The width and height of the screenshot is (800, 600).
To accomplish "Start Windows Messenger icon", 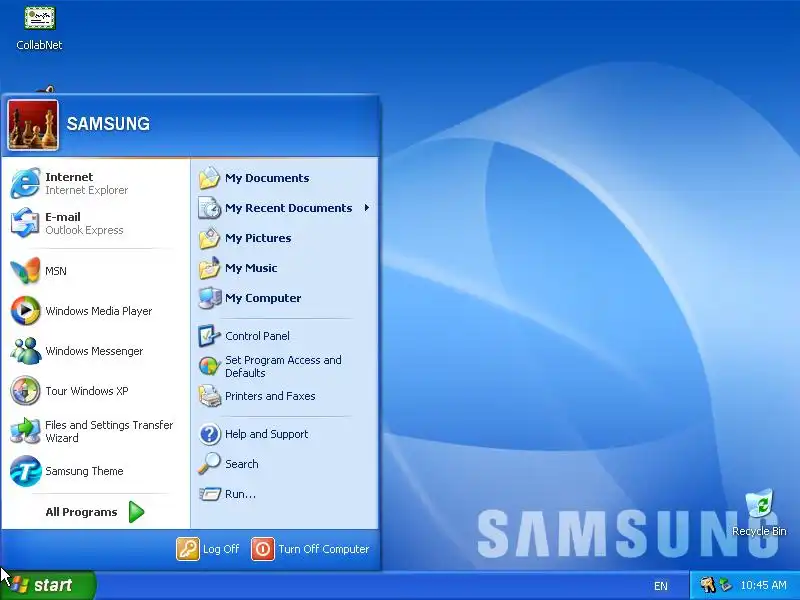I will [x=25, y=351].
